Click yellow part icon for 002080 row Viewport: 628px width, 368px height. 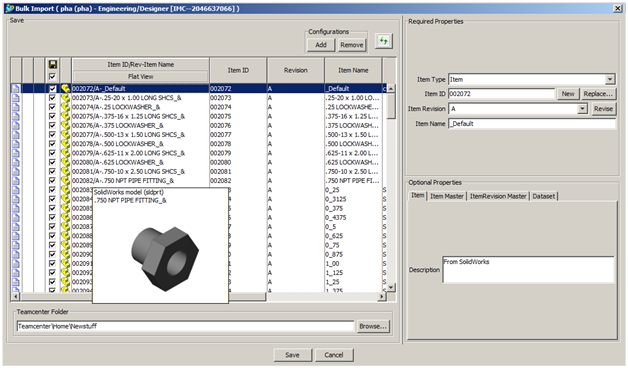(65, 162)
